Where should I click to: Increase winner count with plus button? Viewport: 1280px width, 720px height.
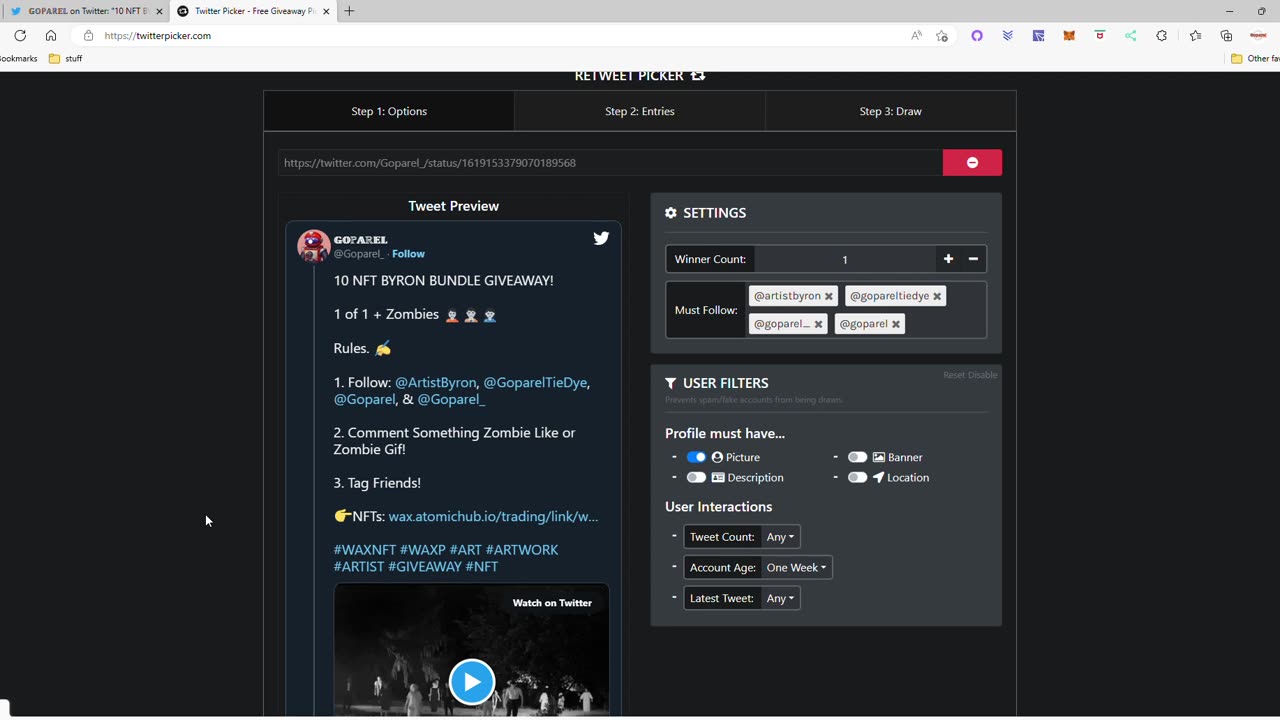coord(948,259)
